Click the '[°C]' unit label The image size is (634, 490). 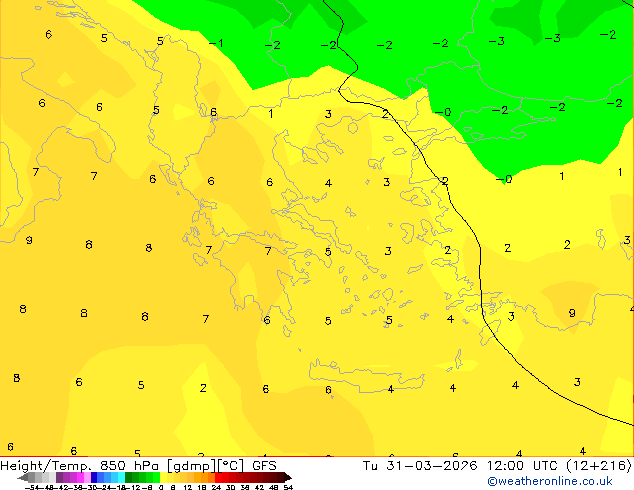(232, 466)
